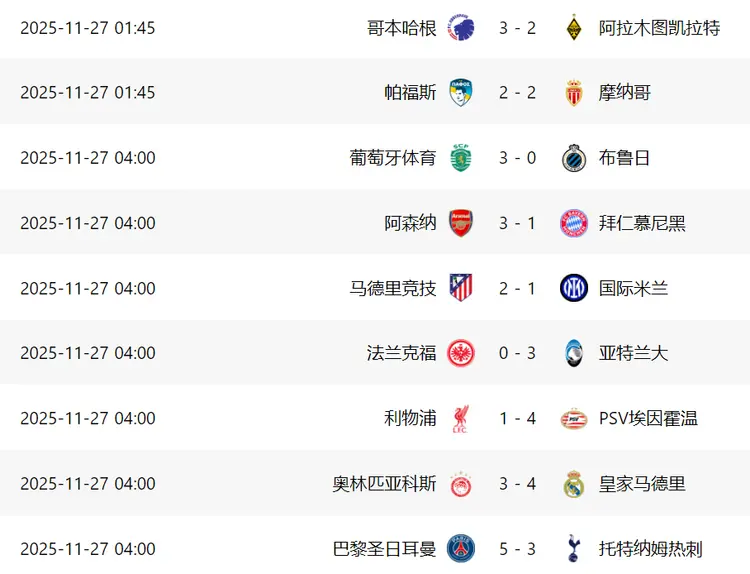Viewport: 750px width, 574px height.
Task: Click the Bayern Munich club crest
Action: pos(574,223)
